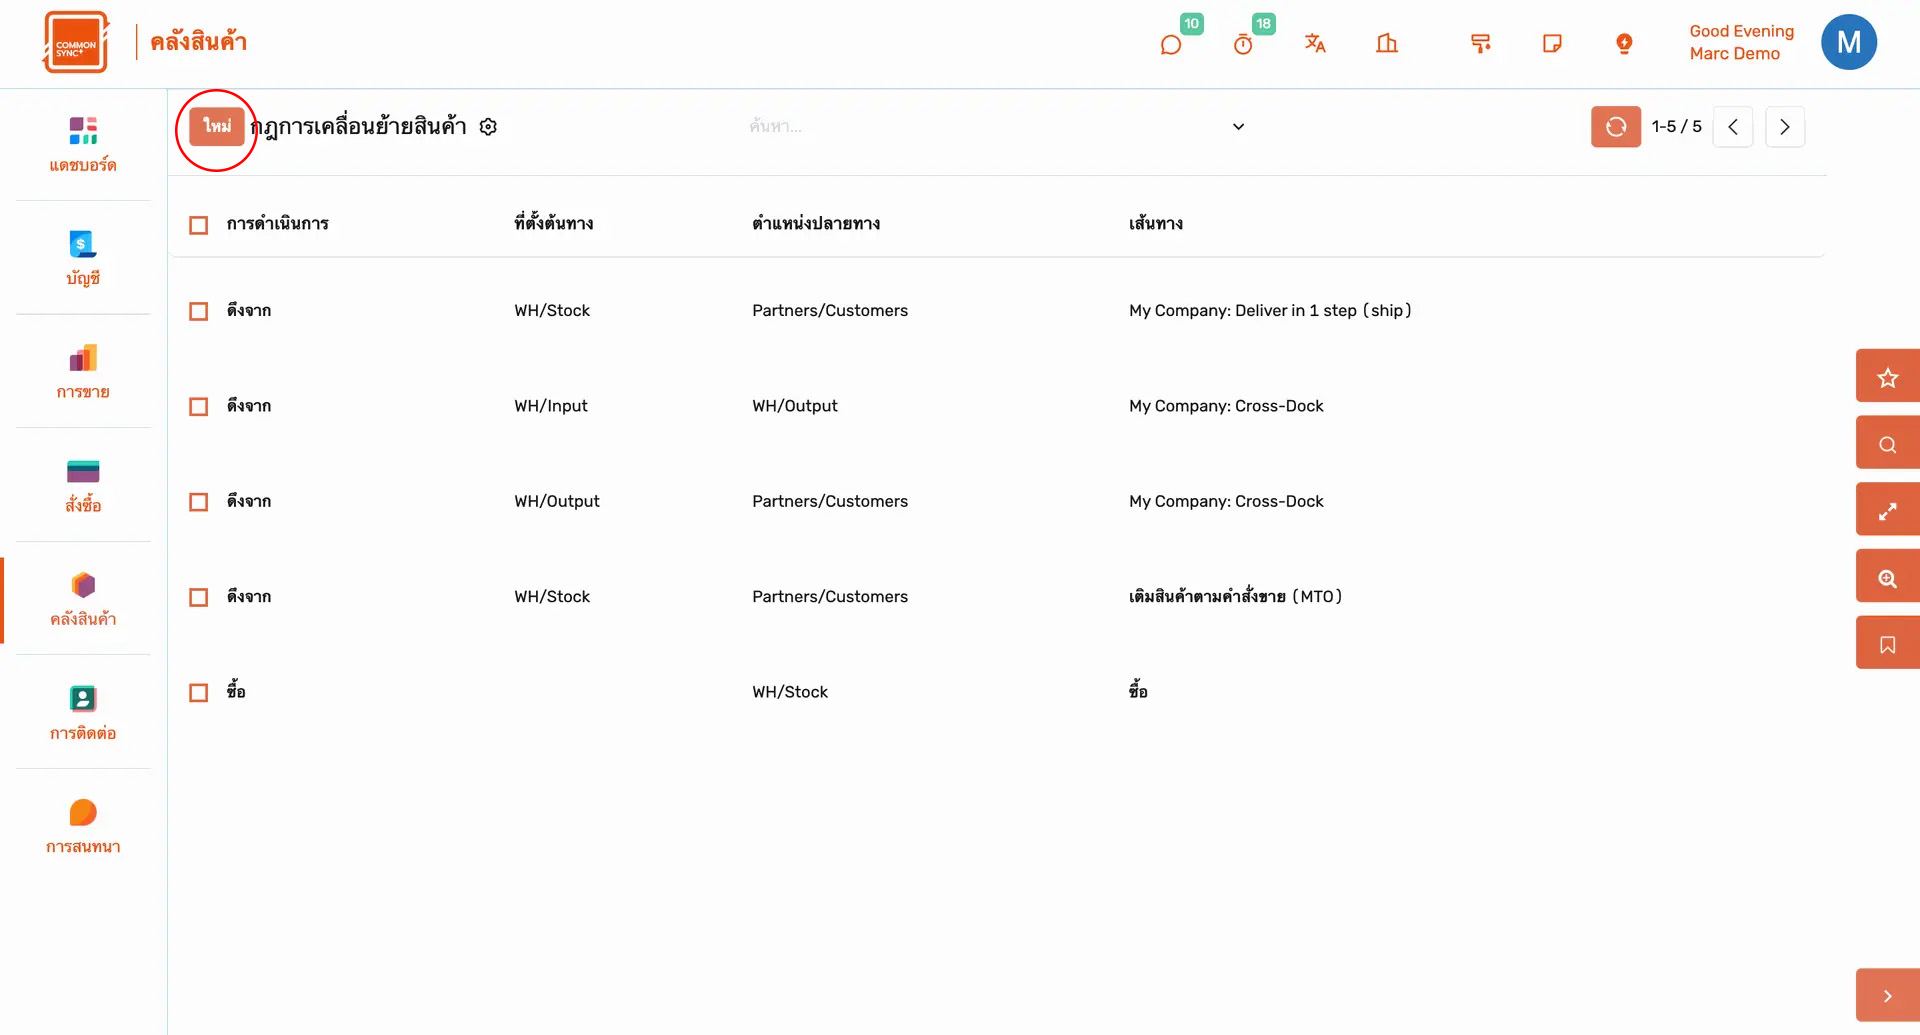Click the WH/Output source location cell
The width and height of the screenshot is (1920, 1035).
pyautogui.click(x=557, y=502)
